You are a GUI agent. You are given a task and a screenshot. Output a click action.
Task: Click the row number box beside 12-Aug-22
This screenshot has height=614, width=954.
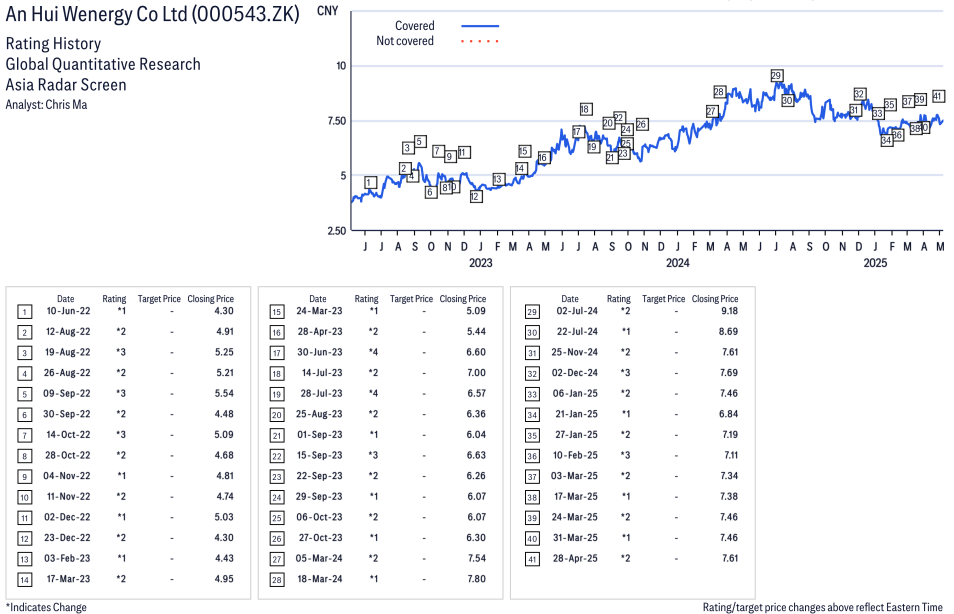24,333
